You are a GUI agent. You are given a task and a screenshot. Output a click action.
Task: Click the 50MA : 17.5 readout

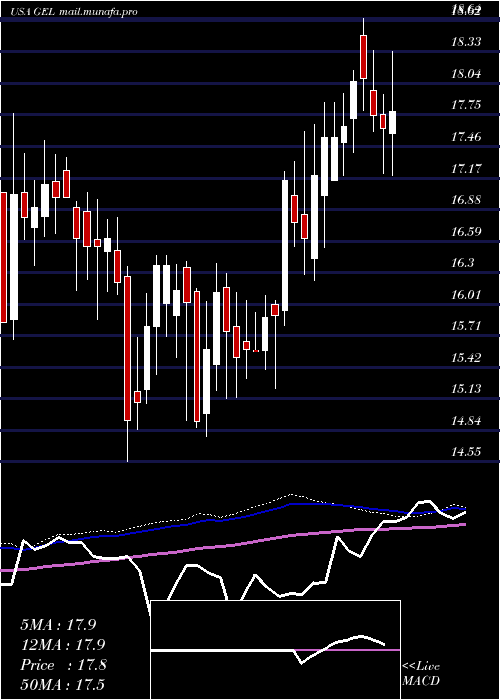pos(62,684)
